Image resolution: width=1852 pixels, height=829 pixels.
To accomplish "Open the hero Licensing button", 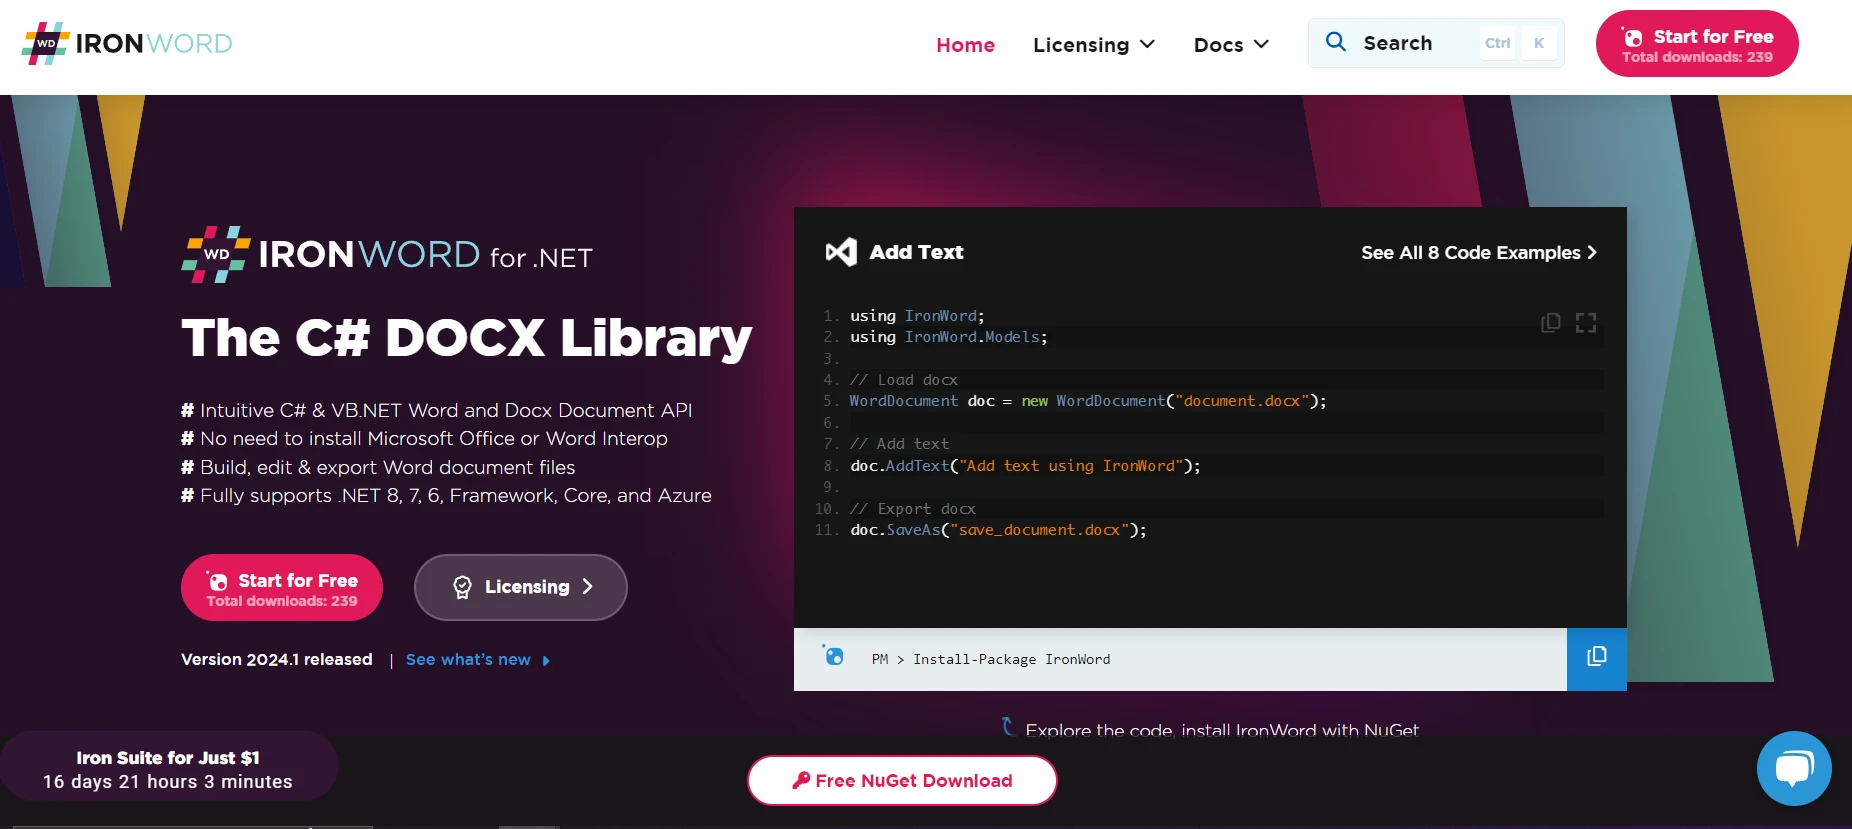I will [x=520, y=588].
